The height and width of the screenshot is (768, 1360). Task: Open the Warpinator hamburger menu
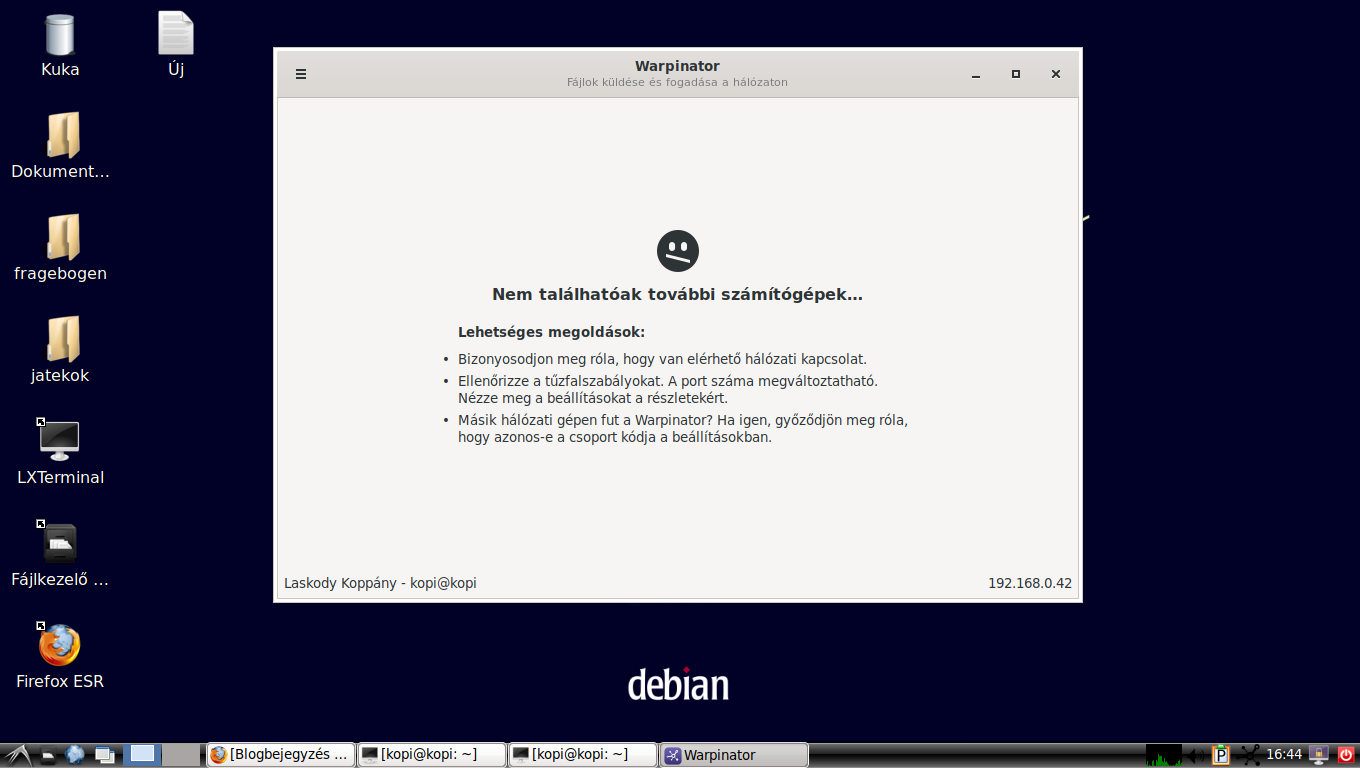(301, 74)
